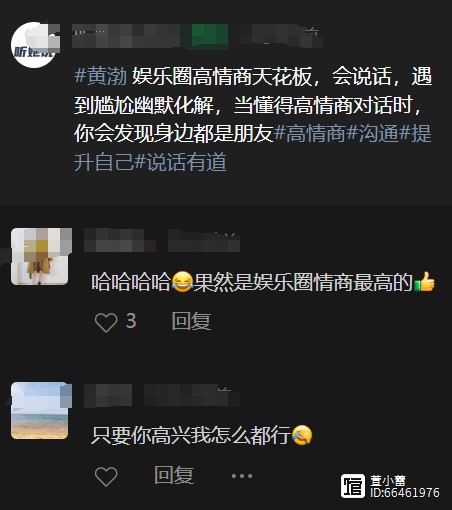Click the thumbs-up emoji in first comment
The image size is (452, 510).
424,282
